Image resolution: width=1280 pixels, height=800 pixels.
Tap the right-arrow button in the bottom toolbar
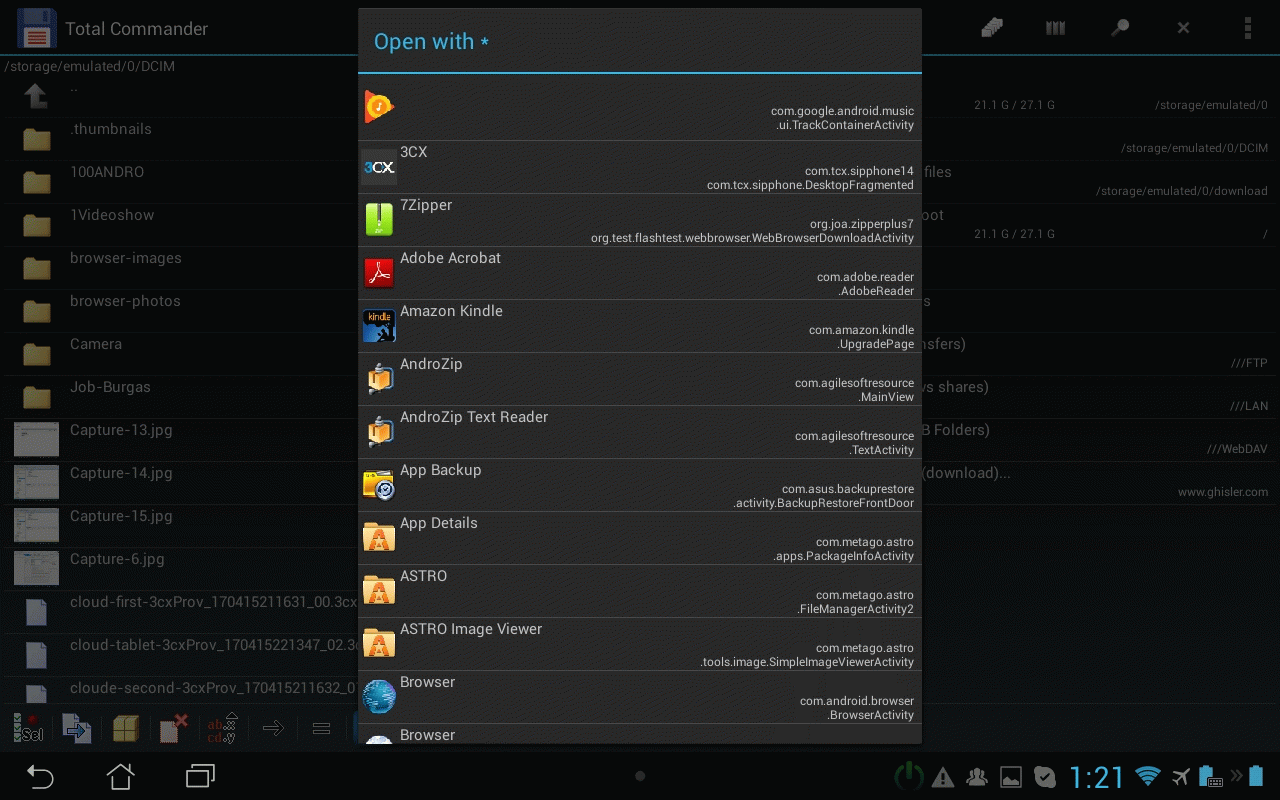(273, 728)
